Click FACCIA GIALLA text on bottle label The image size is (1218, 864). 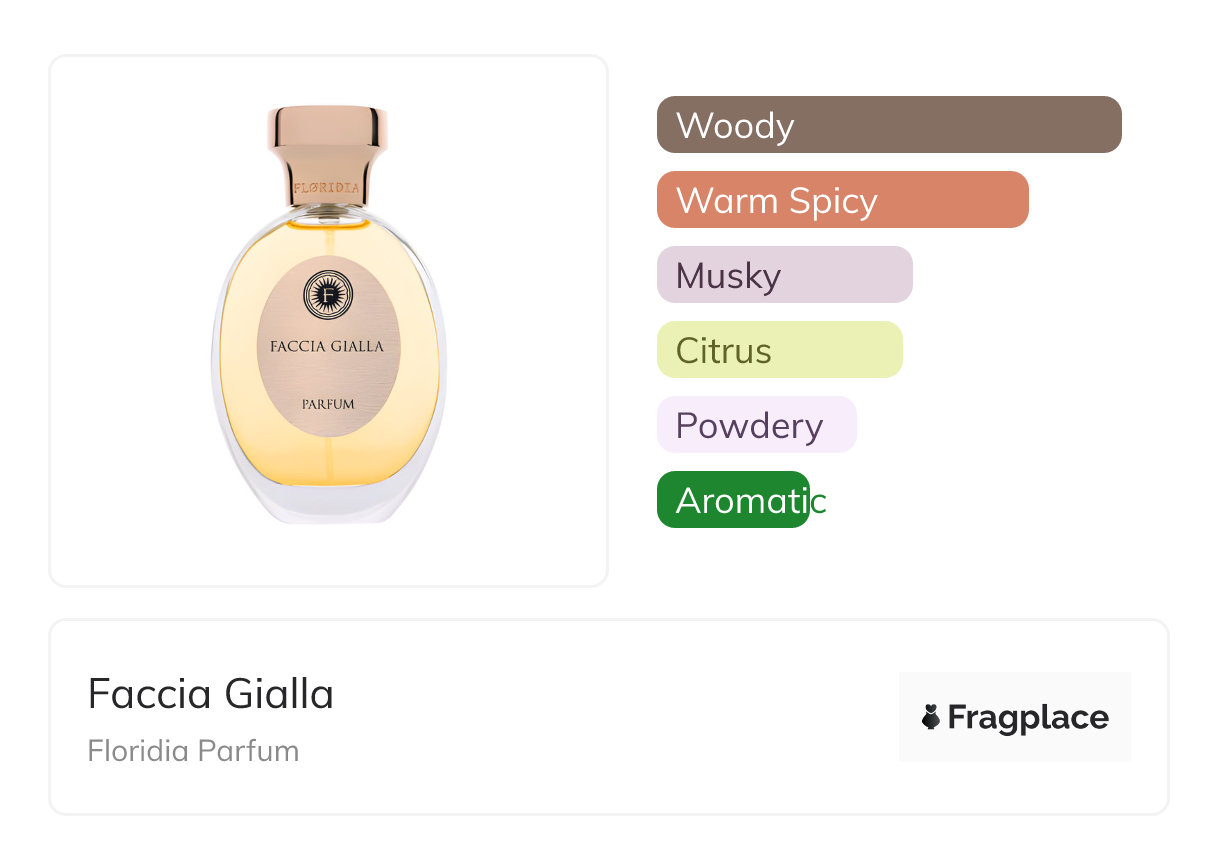click(x=327, y=347)
